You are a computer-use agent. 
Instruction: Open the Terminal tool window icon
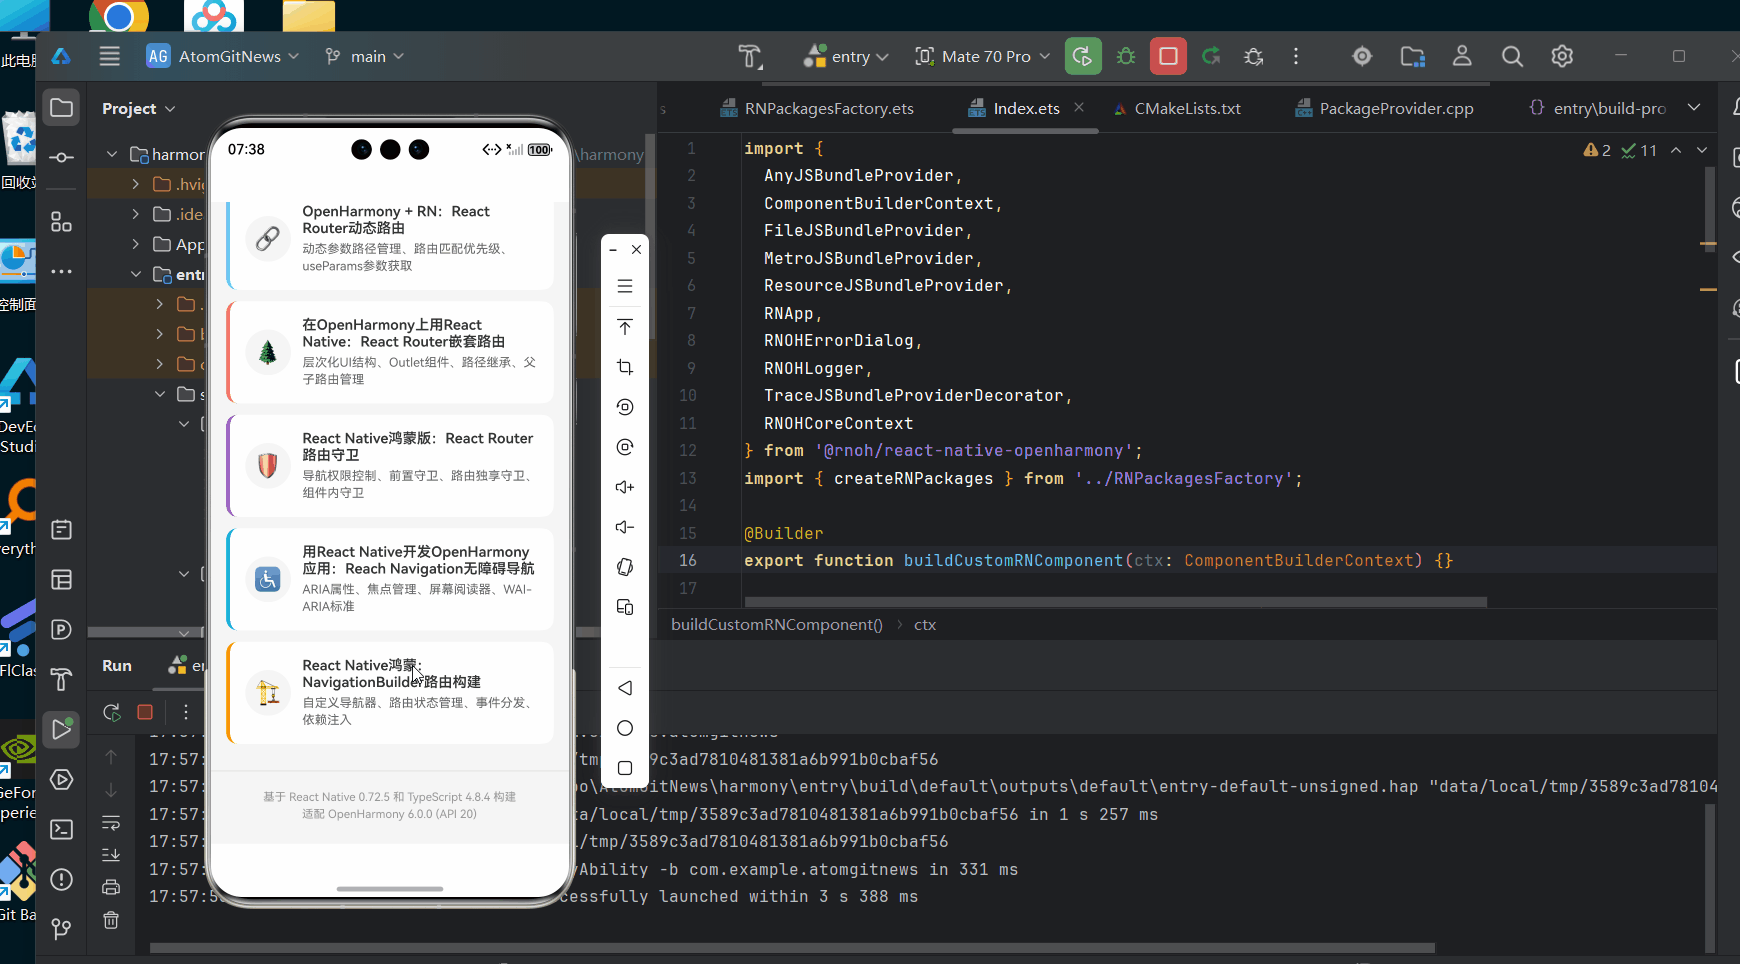(61, 829)
